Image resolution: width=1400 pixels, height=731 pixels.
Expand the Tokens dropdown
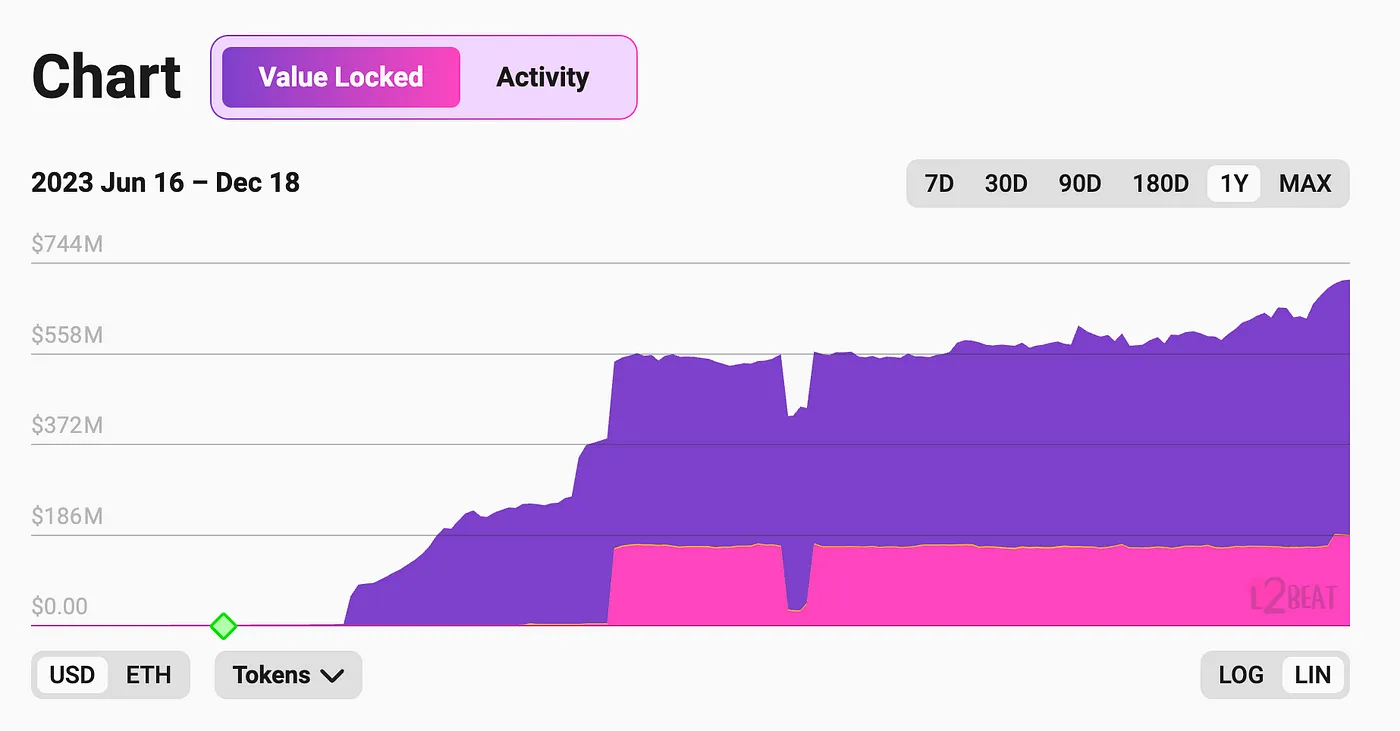288,675
